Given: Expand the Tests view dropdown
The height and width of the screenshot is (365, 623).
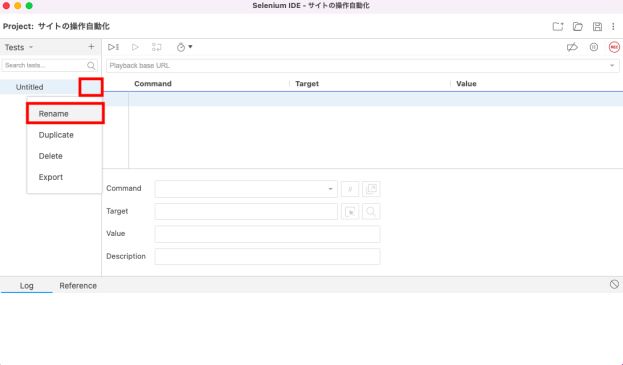Looking at the screenshot, I should coord(31,47).
